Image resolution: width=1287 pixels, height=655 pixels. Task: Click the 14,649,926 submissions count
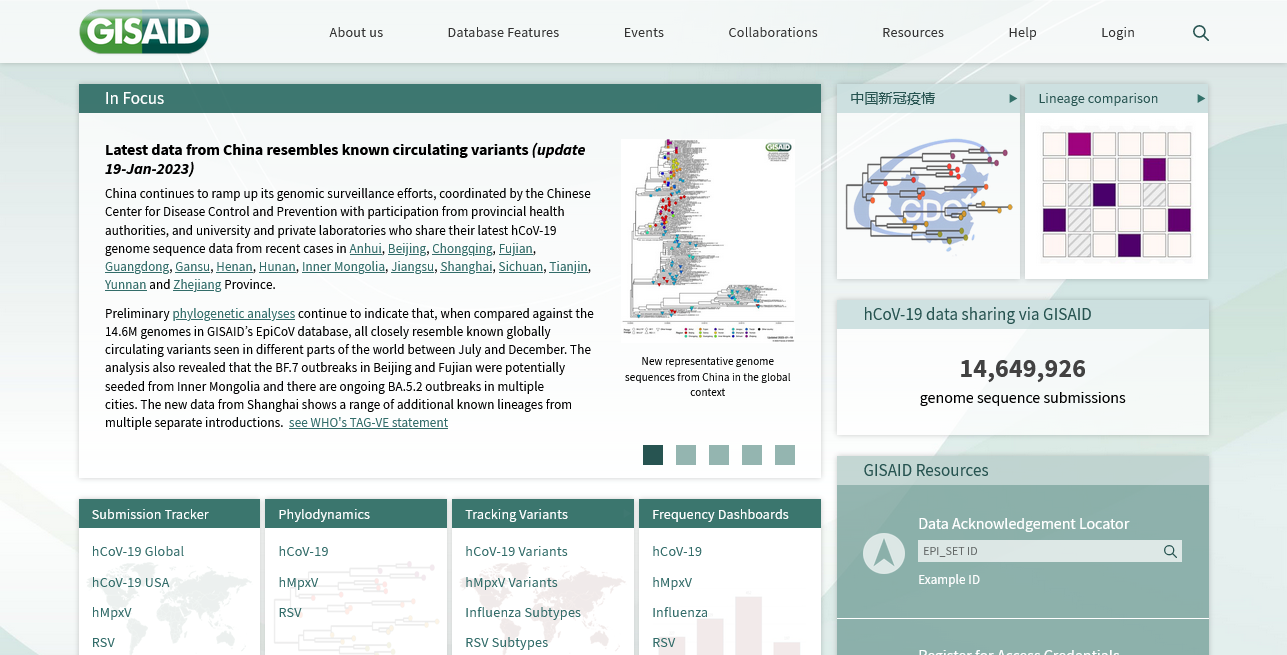coord(1022,368)
